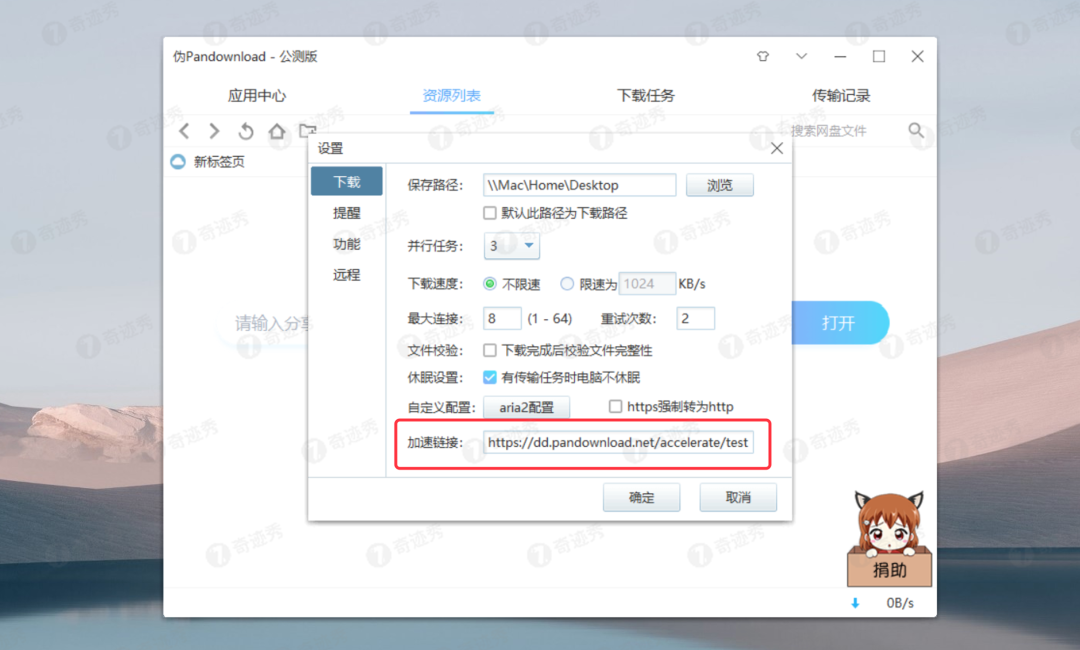The width and height of the screenshot is (1080, 650).
Task: Enable 默认此路径为下载路径 checkbox
Action: click(490, 213)
